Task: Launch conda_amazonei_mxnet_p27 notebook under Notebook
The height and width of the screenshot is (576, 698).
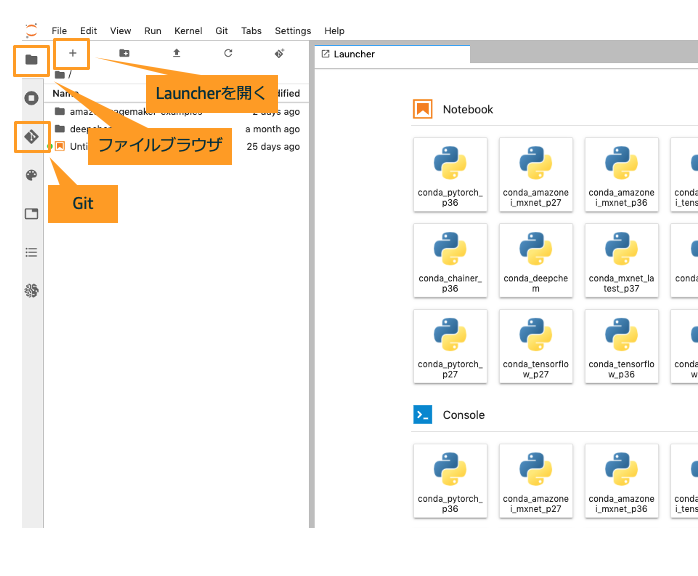Action: click(536, 174)
